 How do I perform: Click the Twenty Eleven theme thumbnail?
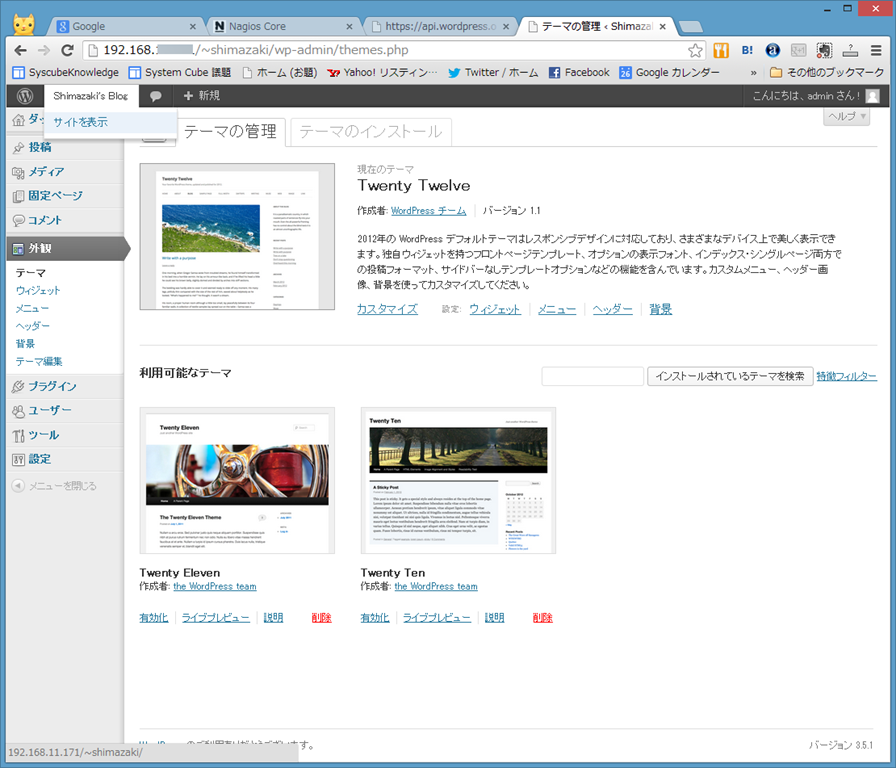pyautogui.click(x=237, y=481)
